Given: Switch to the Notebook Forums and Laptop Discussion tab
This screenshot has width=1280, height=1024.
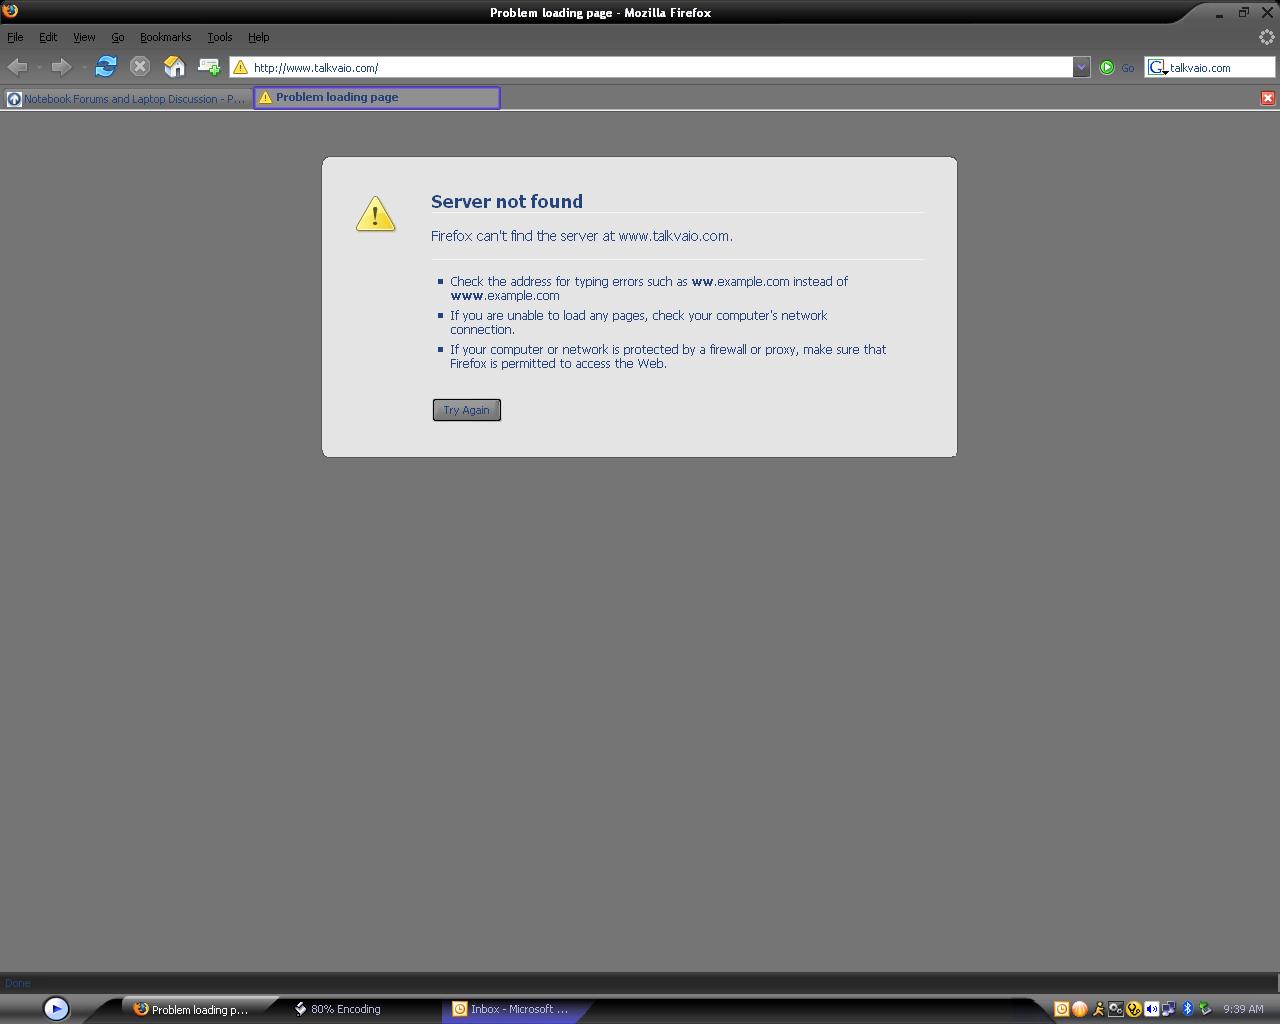Looking at the screenshot, I should (127, 98).
